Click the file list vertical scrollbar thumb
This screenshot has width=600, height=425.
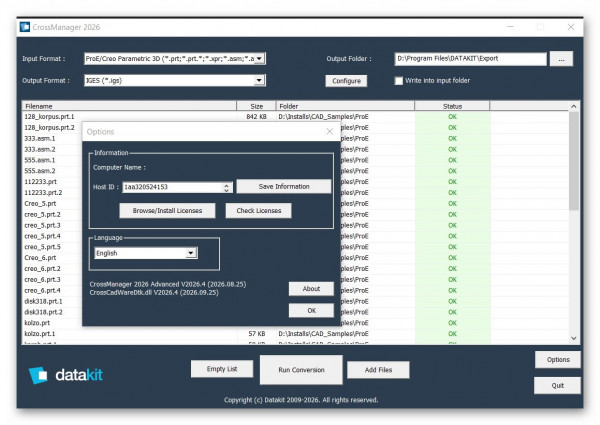tap(574, 161)
